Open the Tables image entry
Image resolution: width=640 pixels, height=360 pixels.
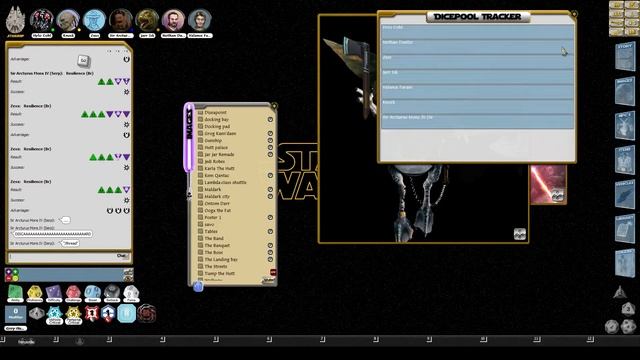click(x=211, y=231)
